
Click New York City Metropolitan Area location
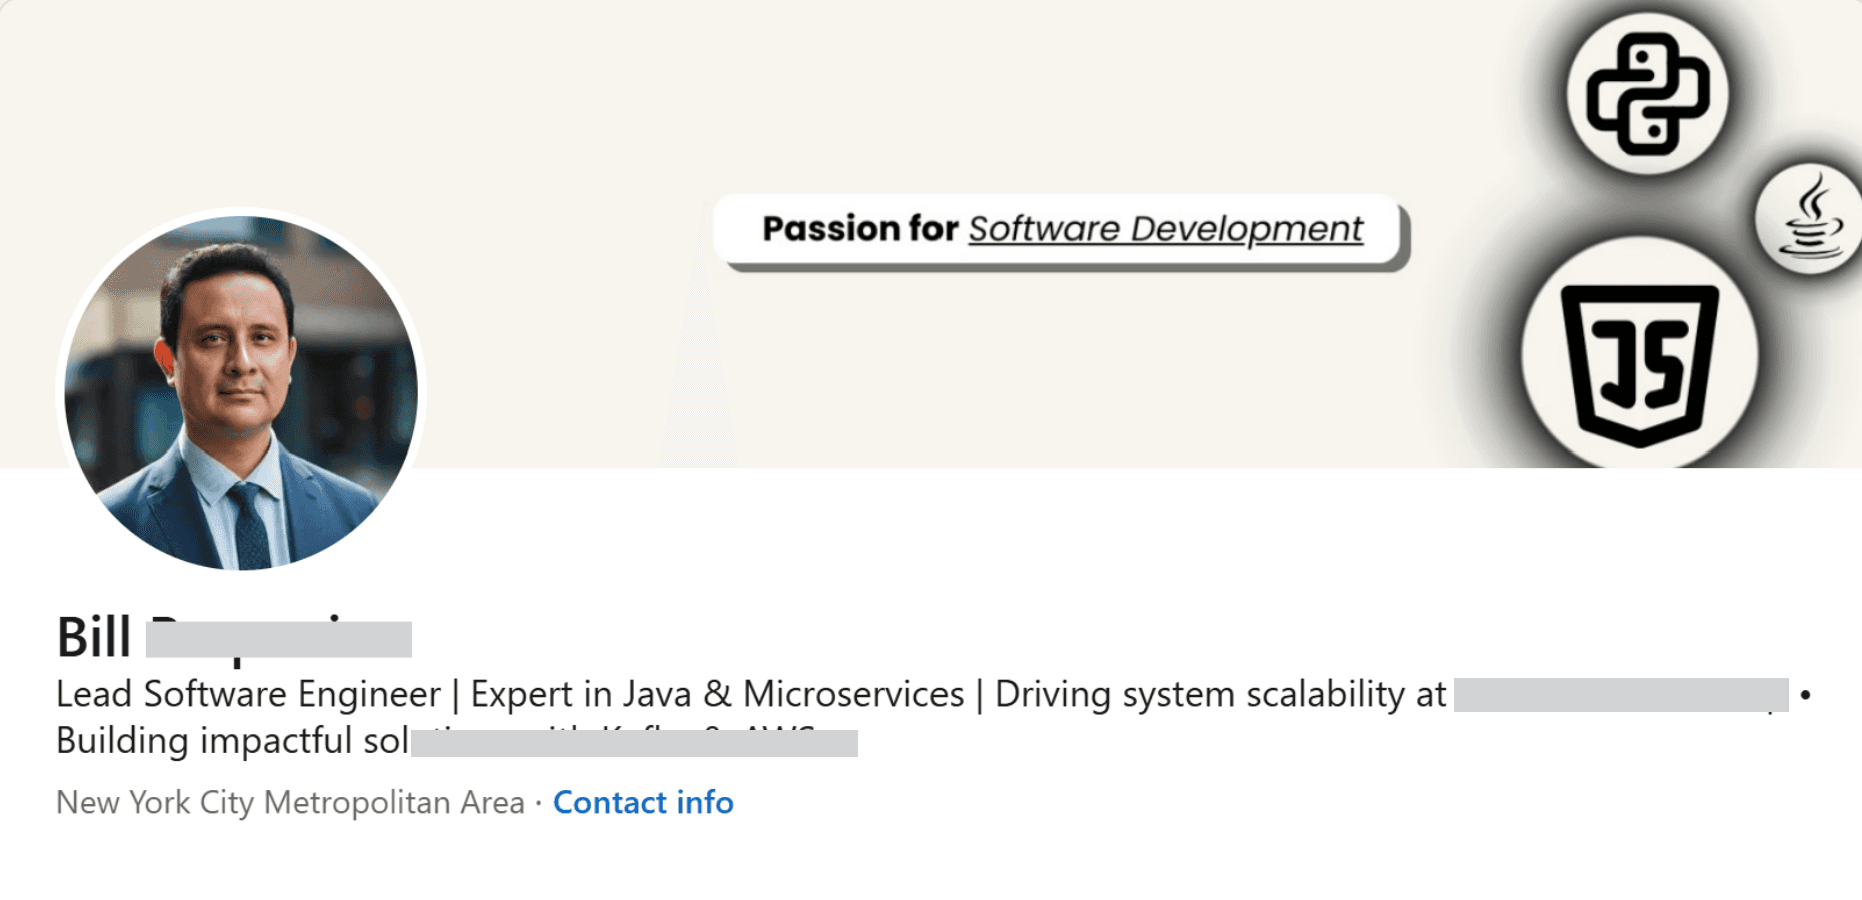click(x=290, y=802)
